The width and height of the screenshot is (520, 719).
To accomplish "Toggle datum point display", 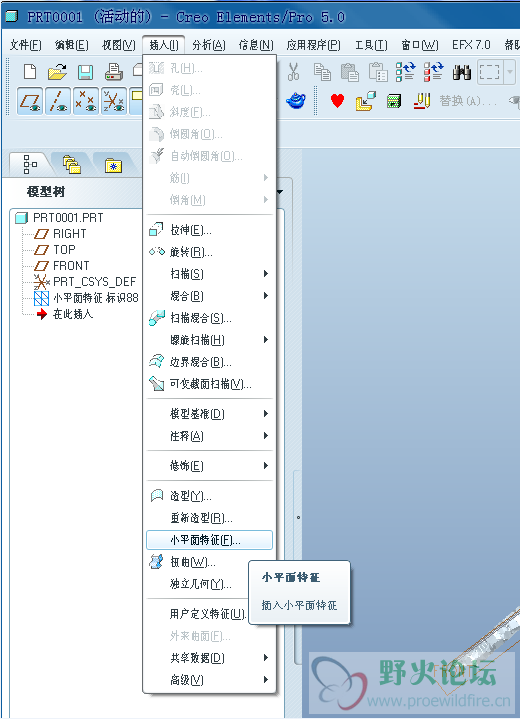I will (86, 101).
